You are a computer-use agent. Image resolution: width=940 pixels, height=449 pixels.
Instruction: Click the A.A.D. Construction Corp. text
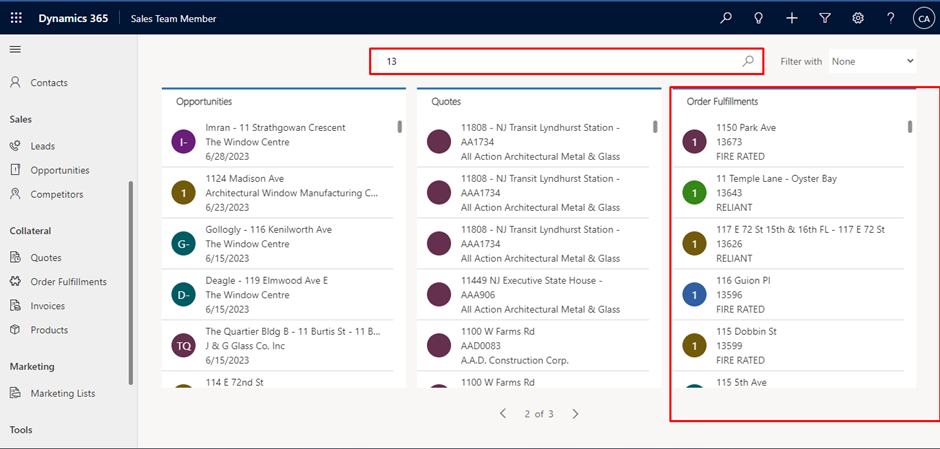tap(514, 361)
